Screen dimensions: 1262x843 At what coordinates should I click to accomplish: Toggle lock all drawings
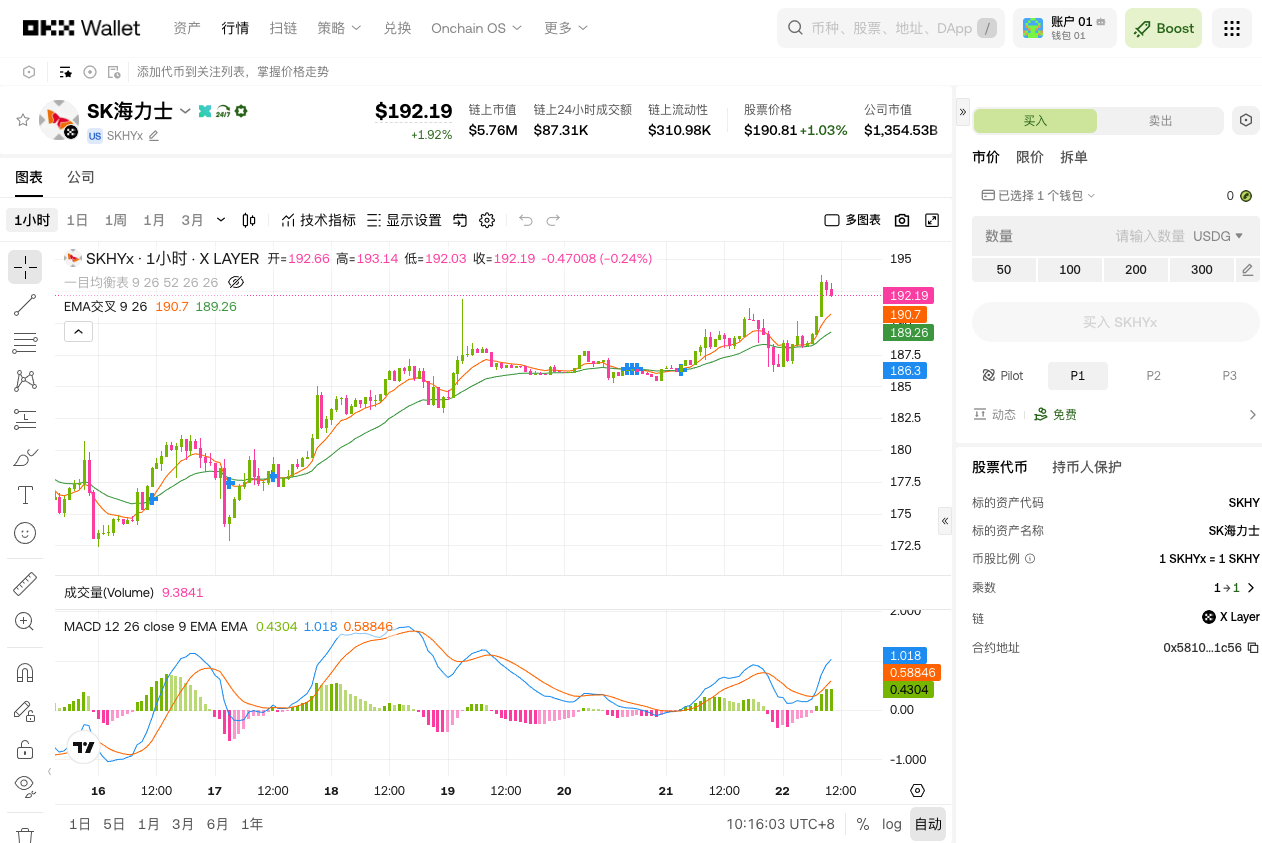(x=25, y=748)
